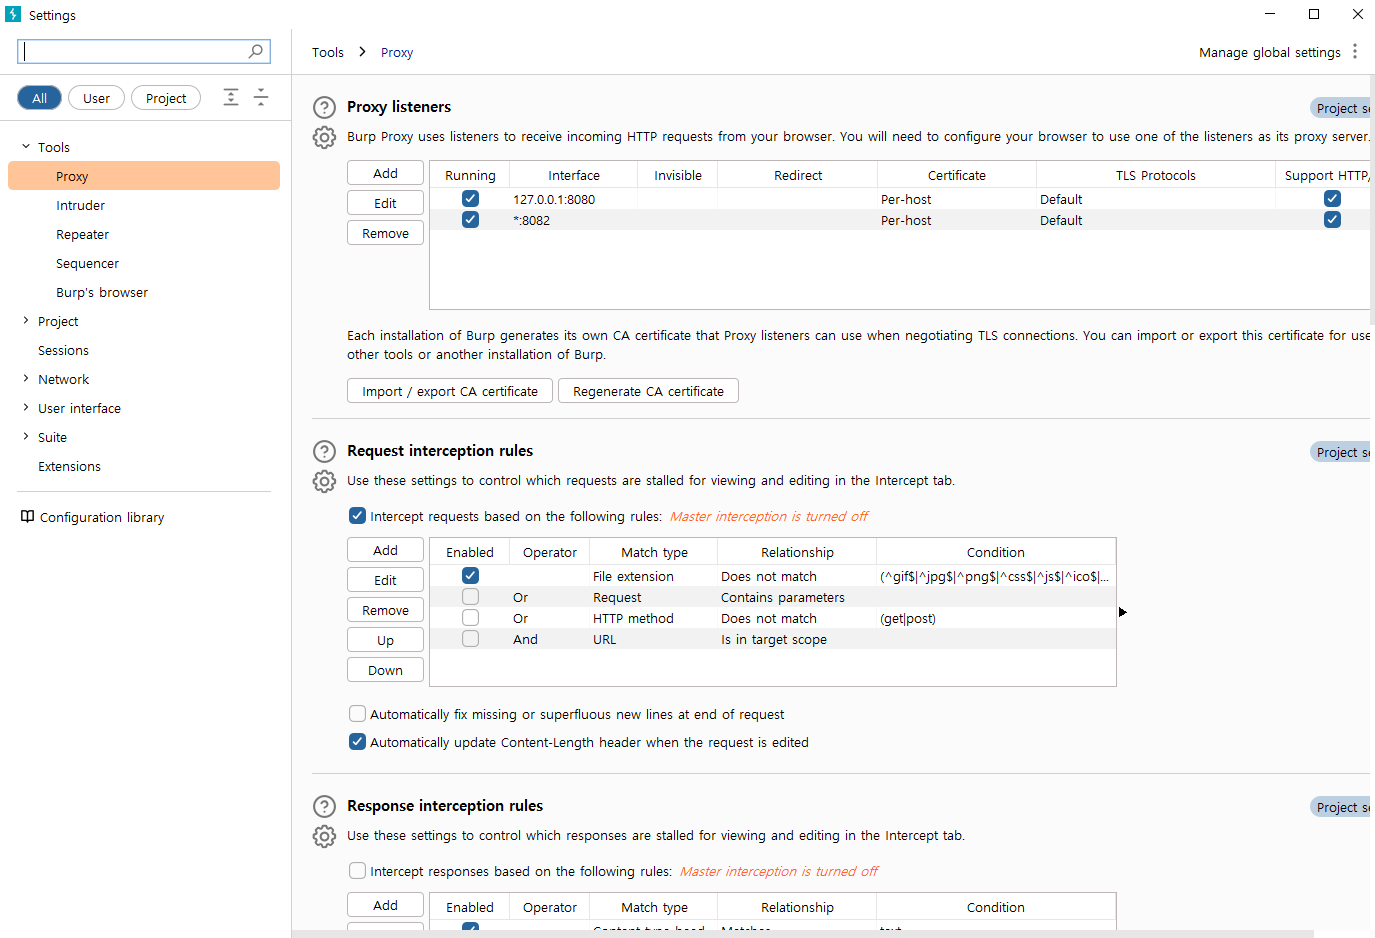Uncheck Running for listener *:8082
Screen dimensions: 1375x938
coord(470,220)
